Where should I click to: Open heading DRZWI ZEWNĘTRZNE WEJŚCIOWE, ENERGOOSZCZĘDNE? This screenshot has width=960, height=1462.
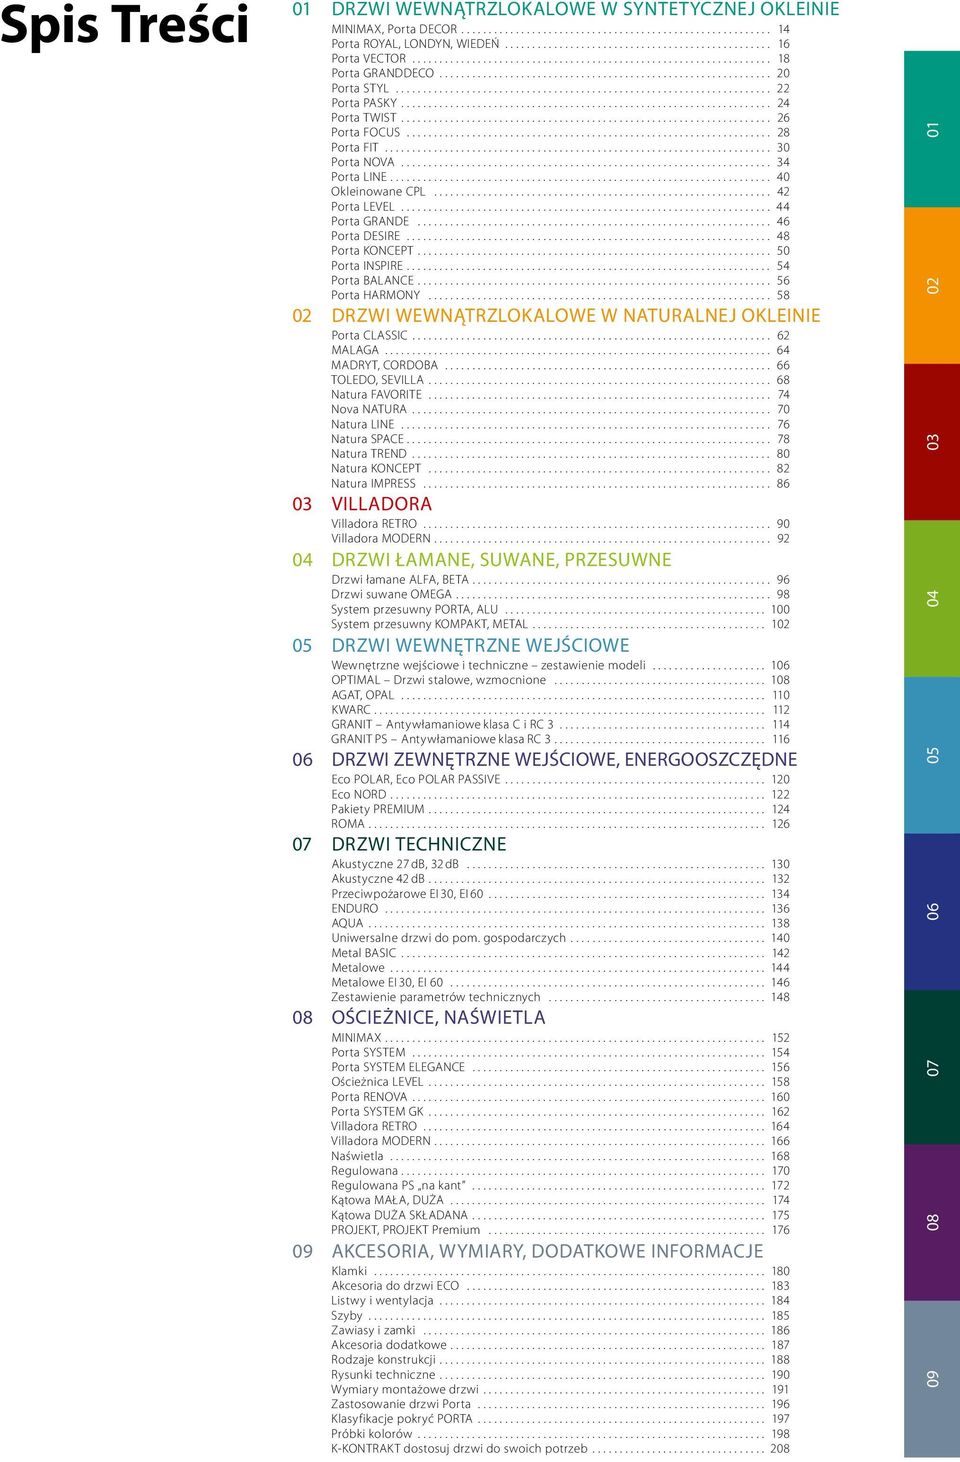pos(564,760)
